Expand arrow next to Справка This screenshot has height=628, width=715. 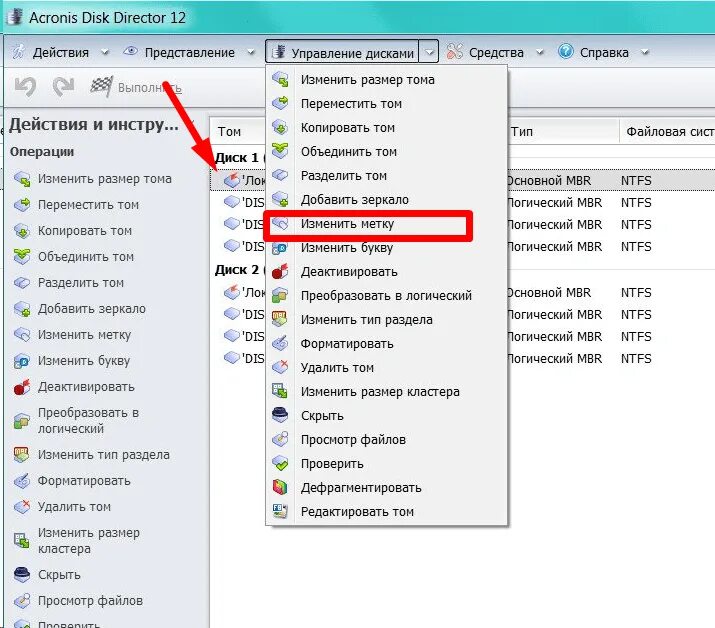(645, 52)
